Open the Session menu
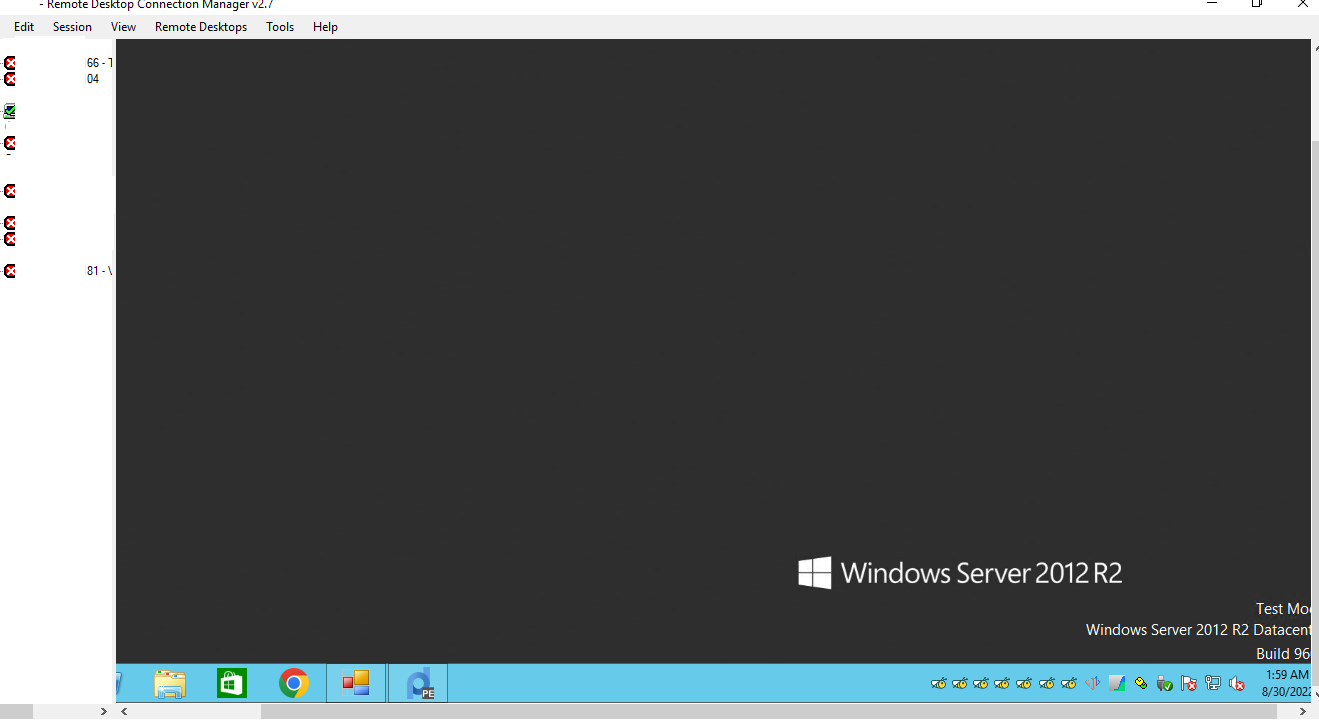The width and height of the screenshot is (1319, 721). (72, 27)
